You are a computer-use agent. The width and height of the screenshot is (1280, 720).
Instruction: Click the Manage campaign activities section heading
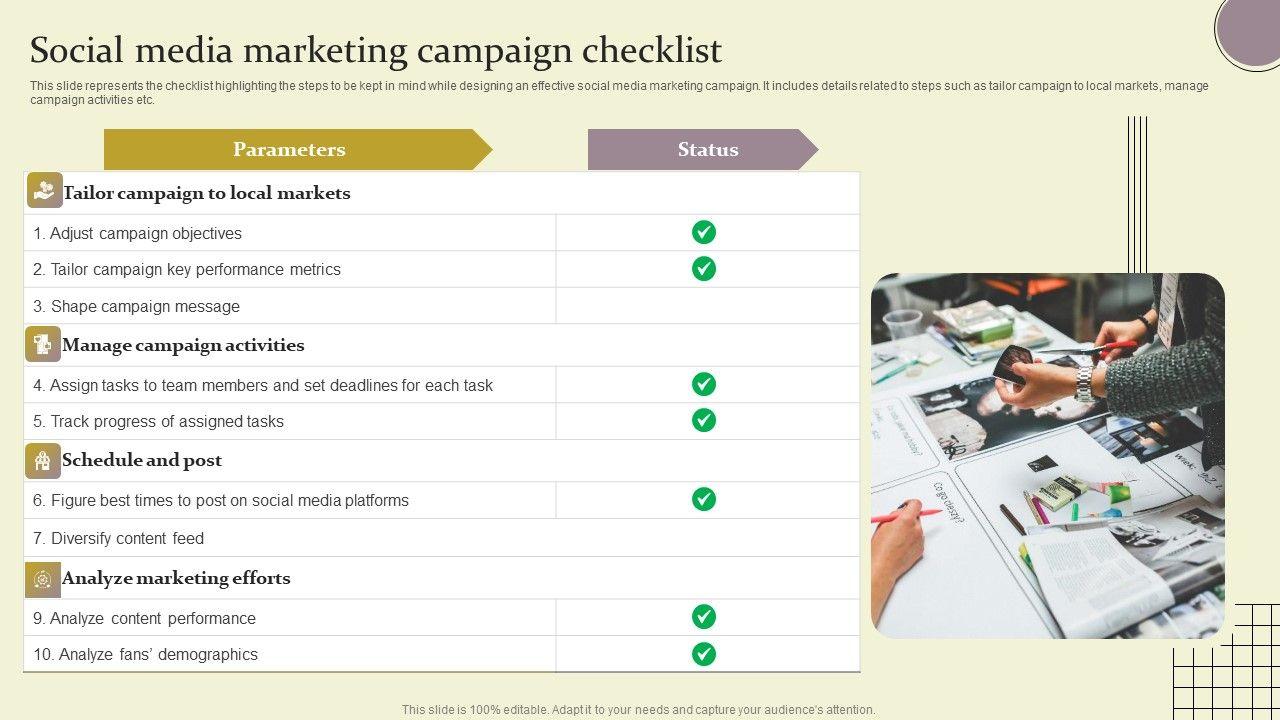183,345
